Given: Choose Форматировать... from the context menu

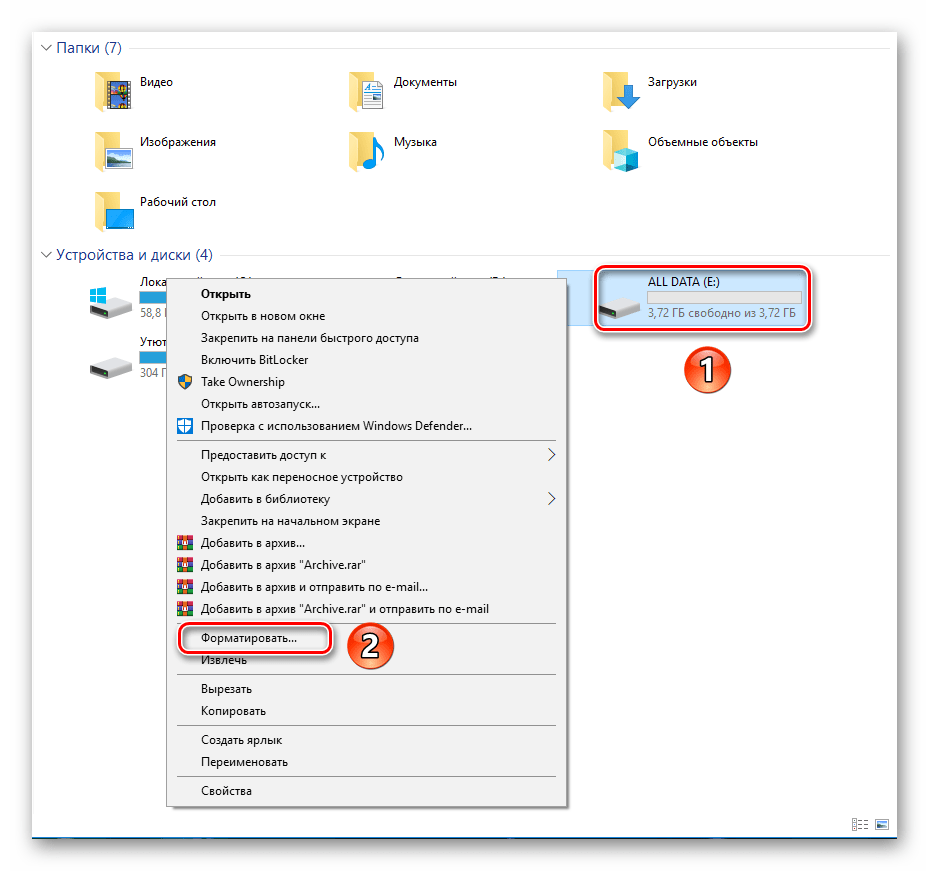Looking at the screenshot, I should [x=249, y=638].
